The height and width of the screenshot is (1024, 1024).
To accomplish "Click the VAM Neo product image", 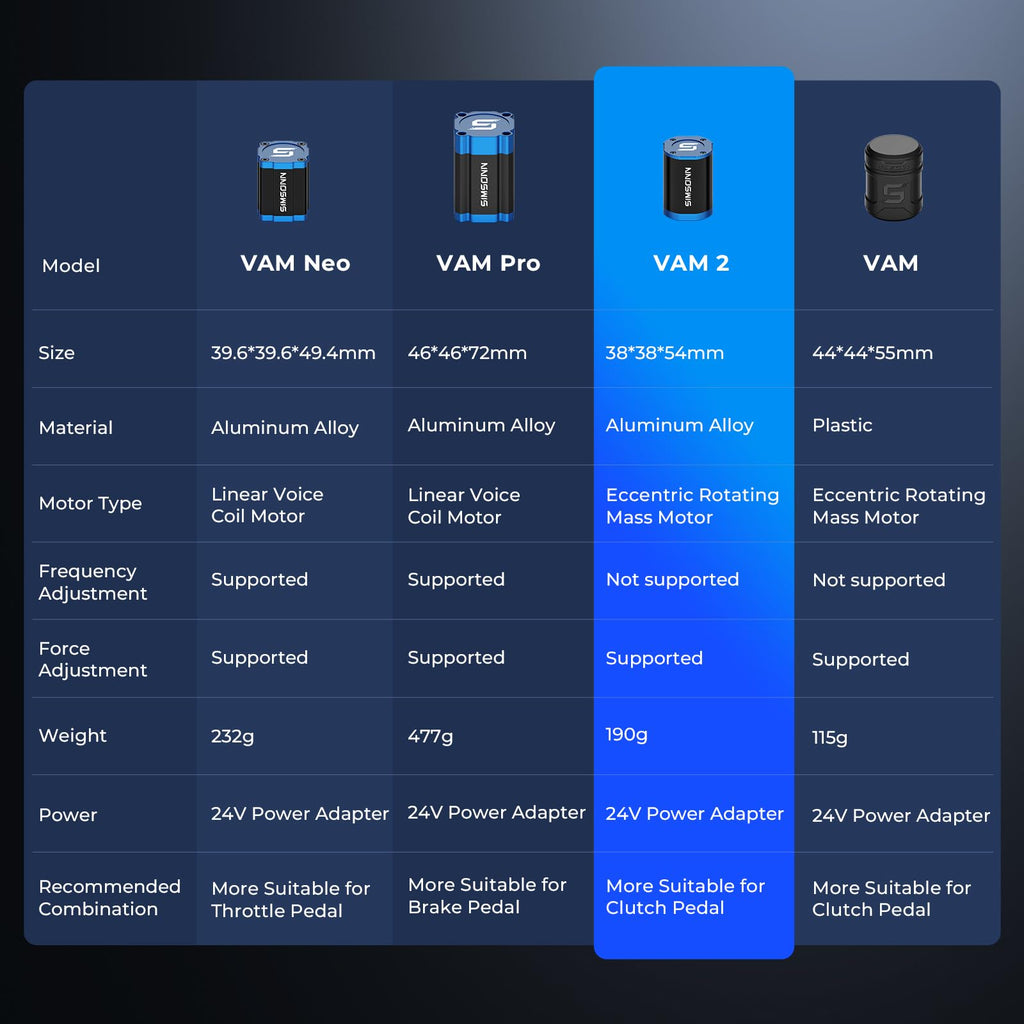I will [283, 182].
